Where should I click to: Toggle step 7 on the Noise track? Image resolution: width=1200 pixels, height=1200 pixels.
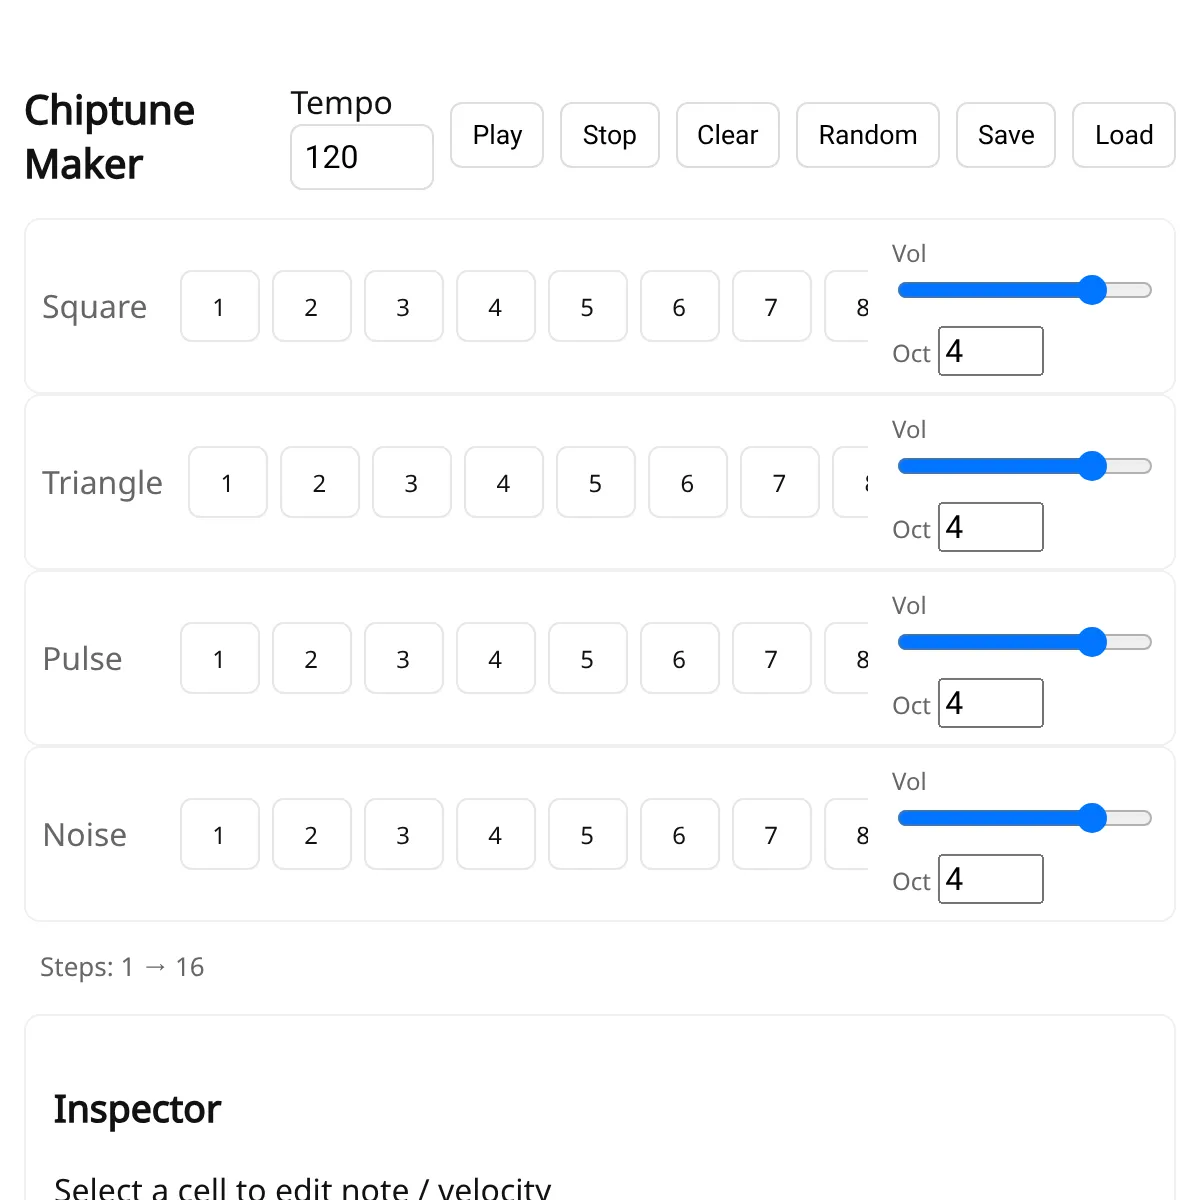tap(771, 835)
